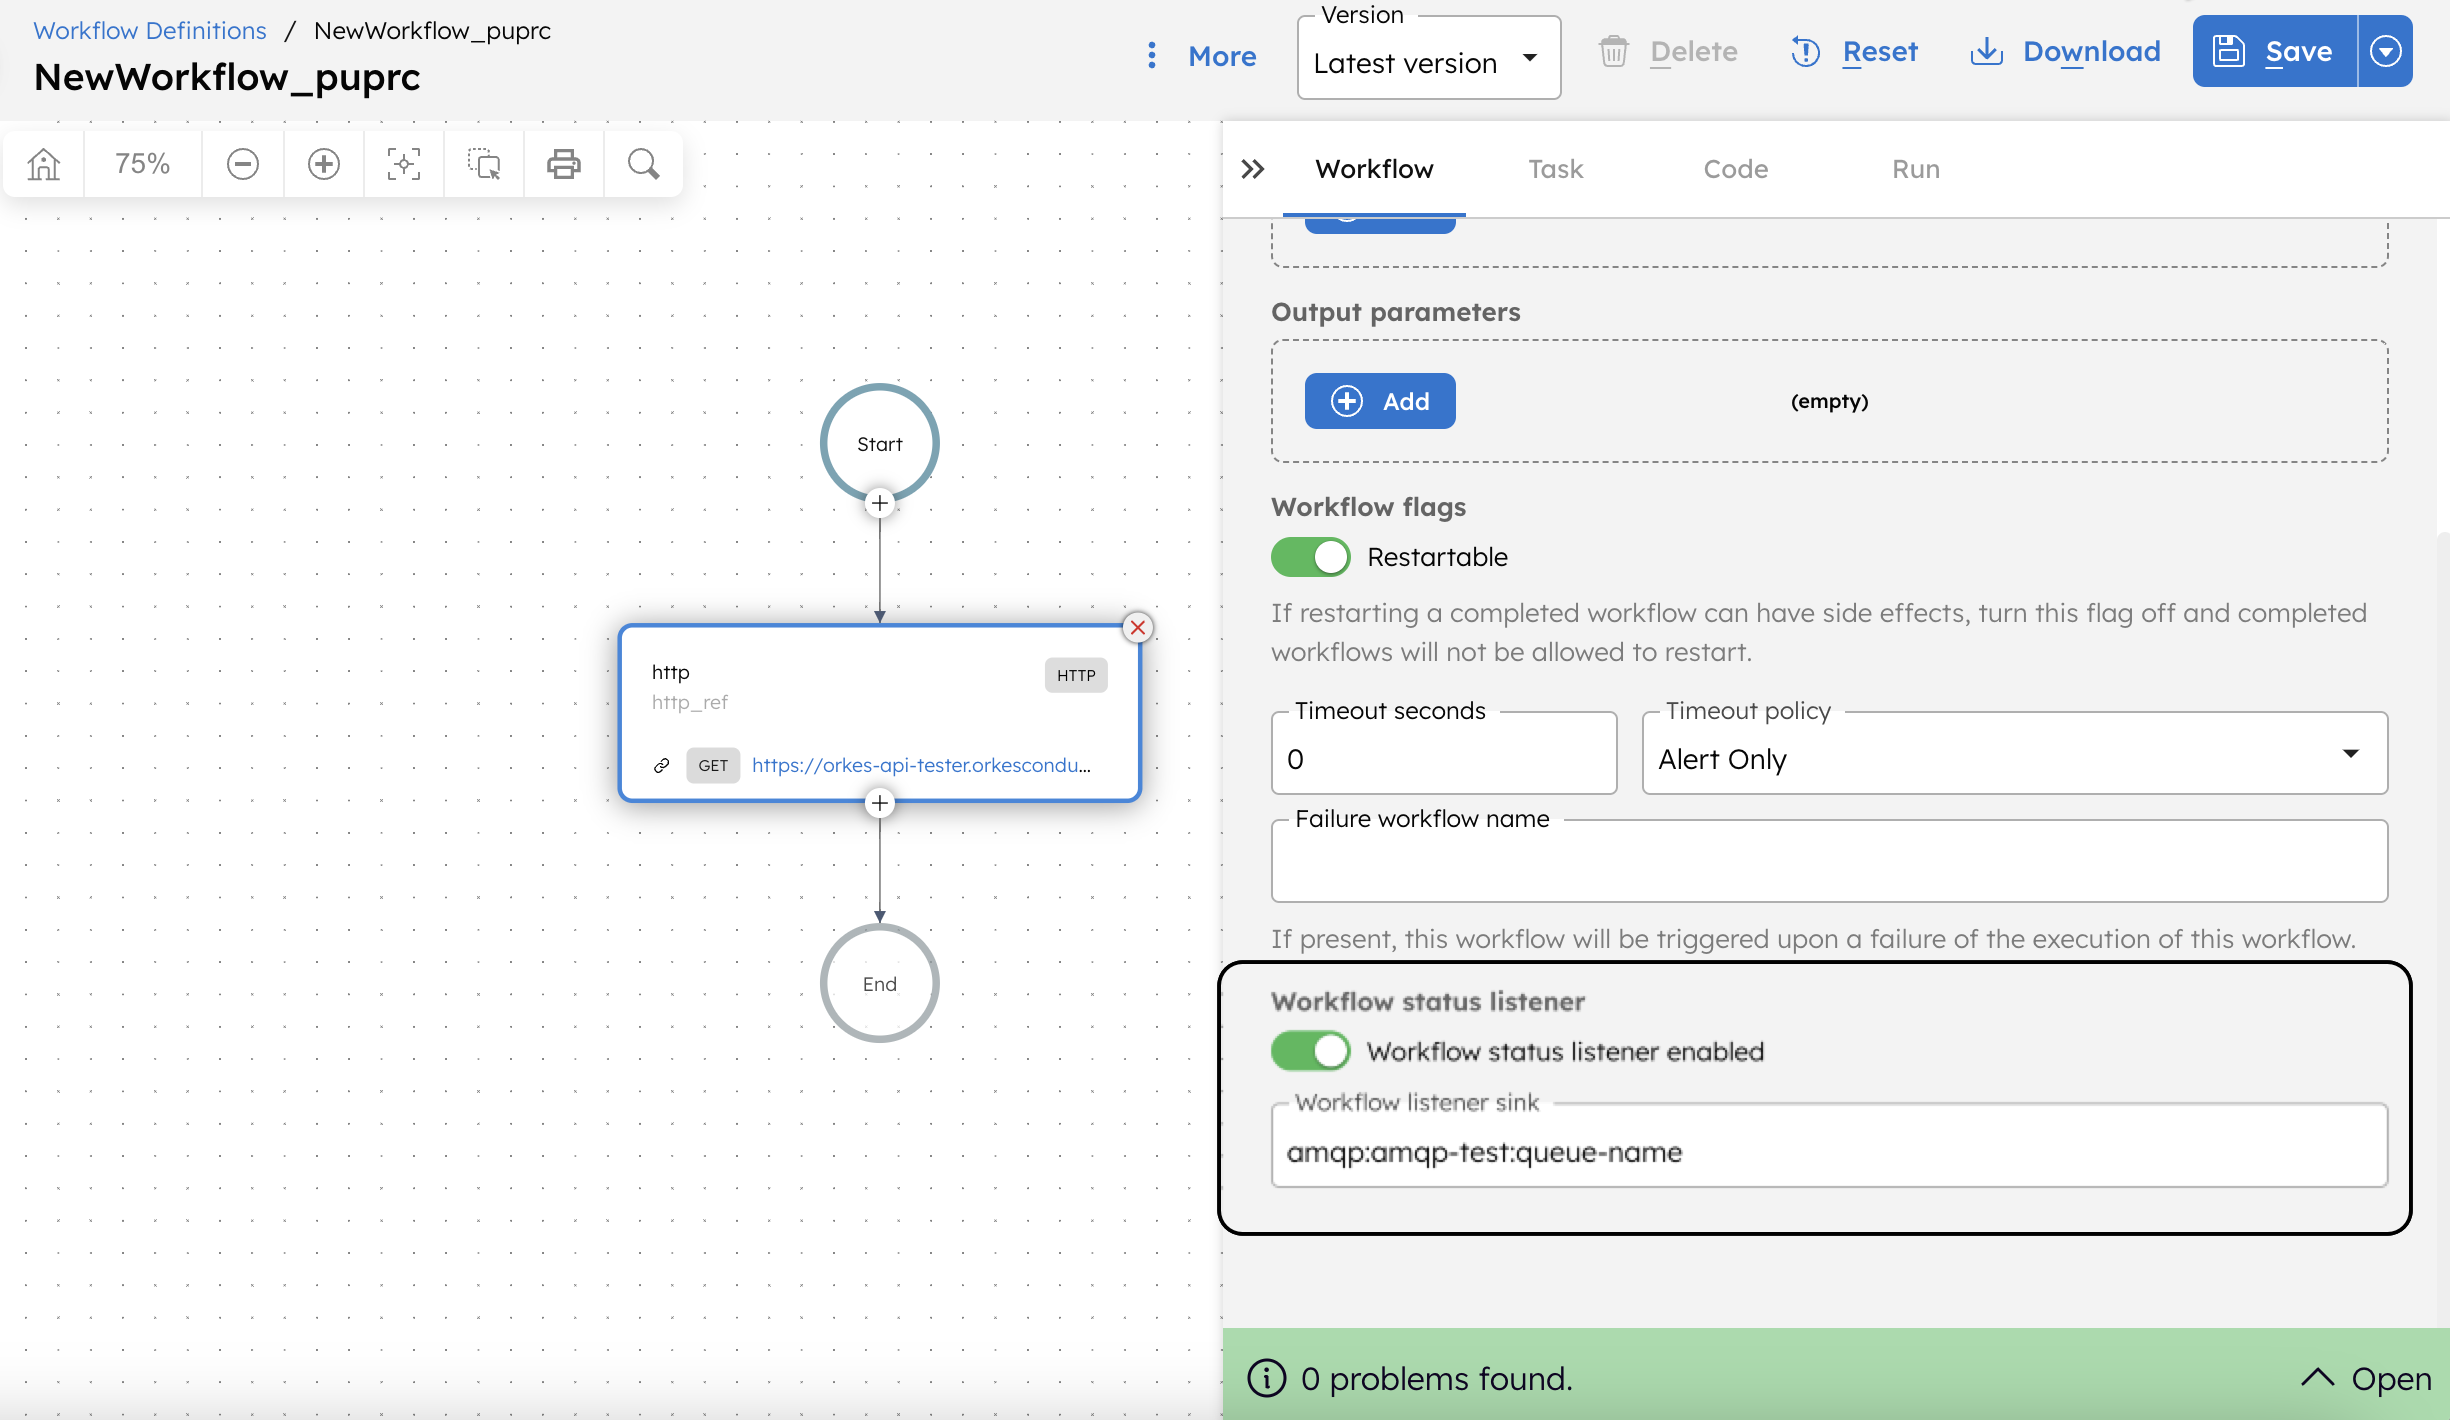
Task: Click the NewWorkflow_puprc title
Action: 227,77
